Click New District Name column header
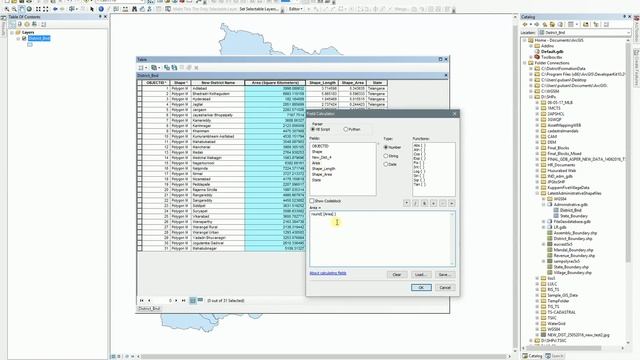This screenshot has width=640, height=360. pos(218,83)
